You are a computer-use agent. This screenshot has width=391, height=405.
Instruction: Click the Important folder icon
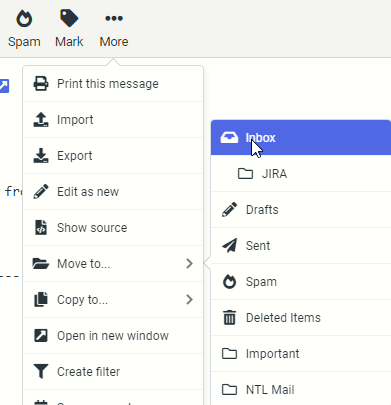click(229, 354)
